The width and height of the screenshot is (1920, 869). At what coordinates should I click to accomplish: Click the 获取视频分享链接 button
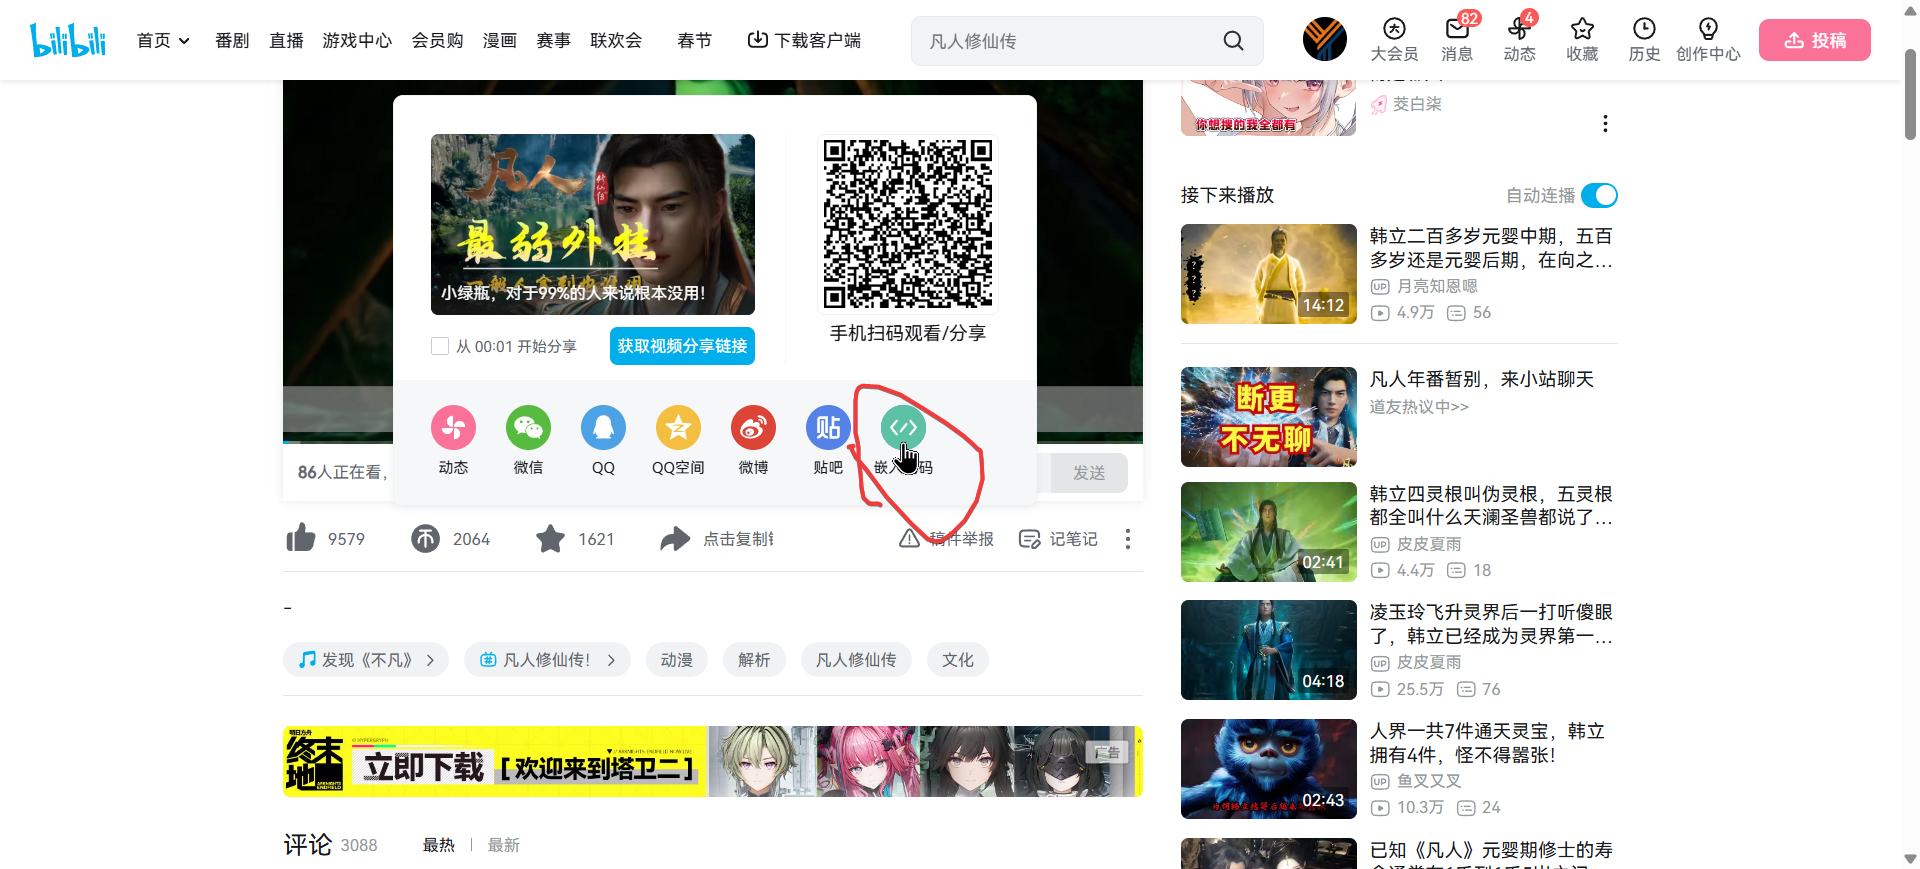coord(682,346)
